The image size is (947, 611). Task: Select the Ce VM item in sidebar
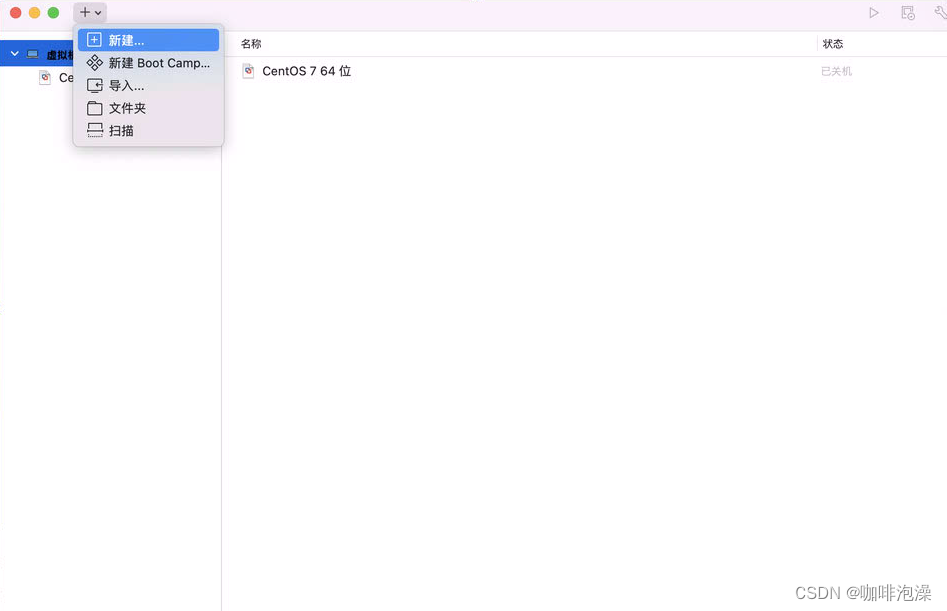coord(66,77)
